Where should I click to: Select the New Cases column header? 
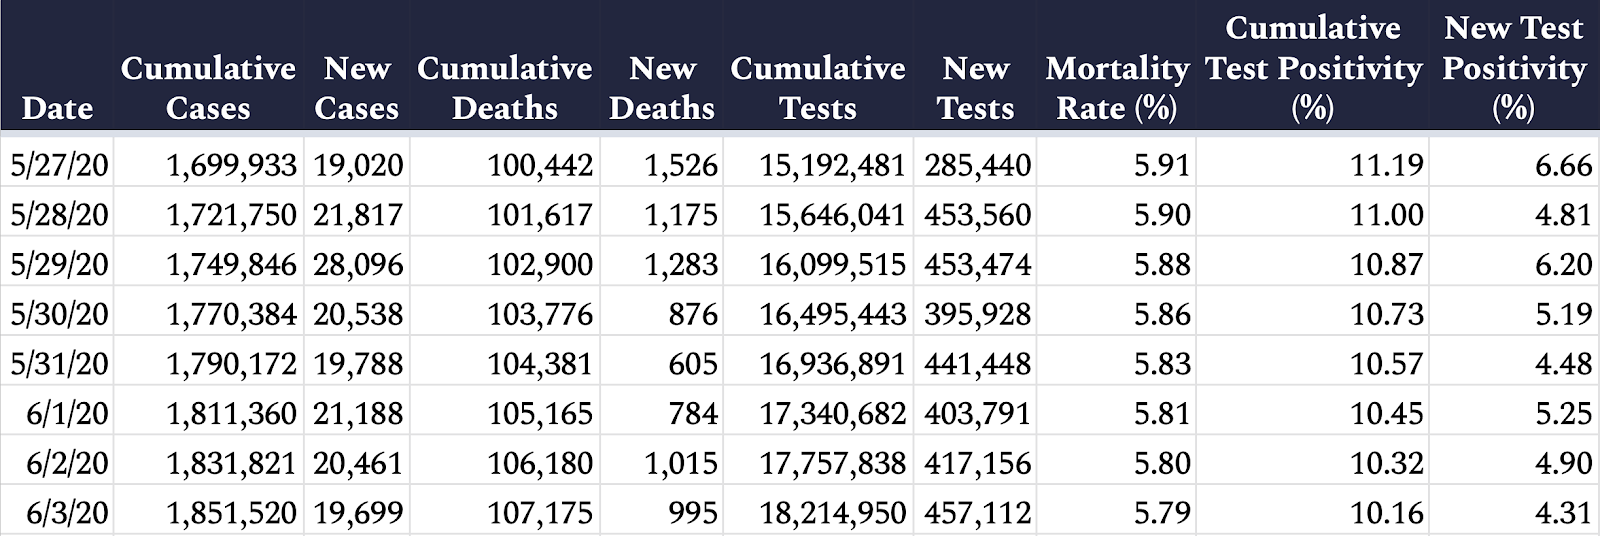coord(357,87)
